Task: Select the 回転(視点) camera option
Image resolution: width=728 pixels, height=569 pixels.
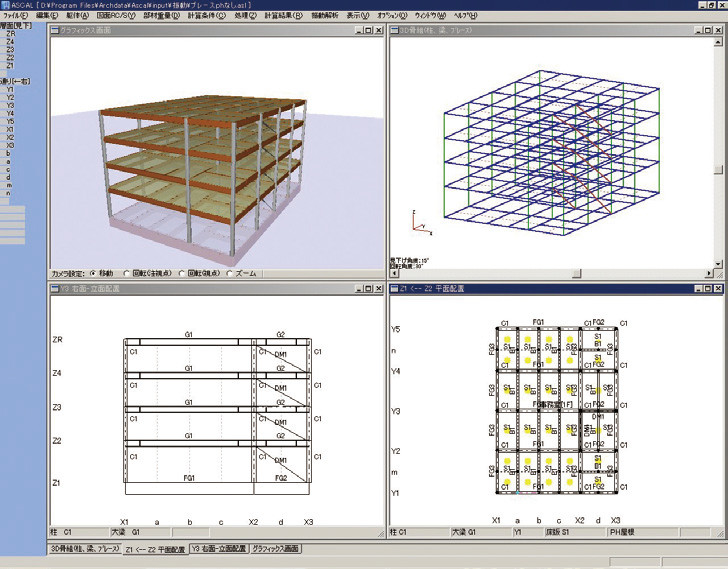Action: [x=179, y=272]
